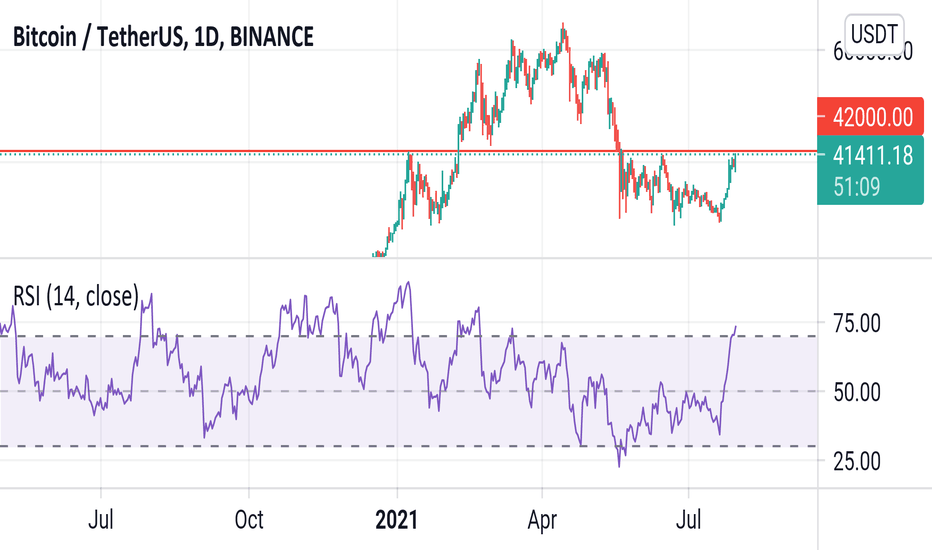Click the 2021 label on time axis
The image size is (932, 550).
pyautogui.click(x=396, y=520)
